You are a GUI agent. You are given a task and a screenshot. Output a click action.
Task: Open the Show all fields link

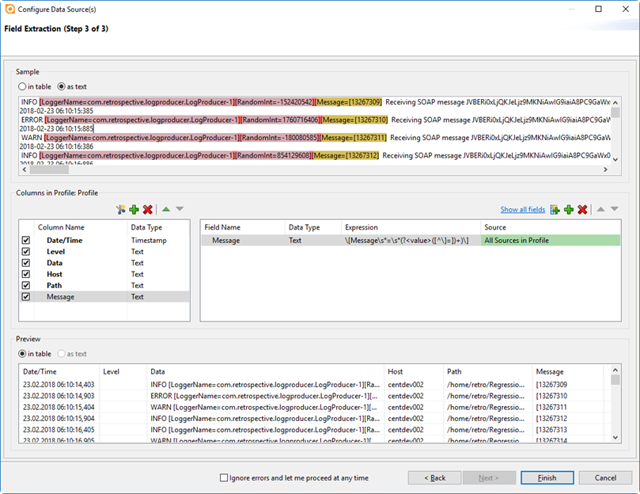522,209
